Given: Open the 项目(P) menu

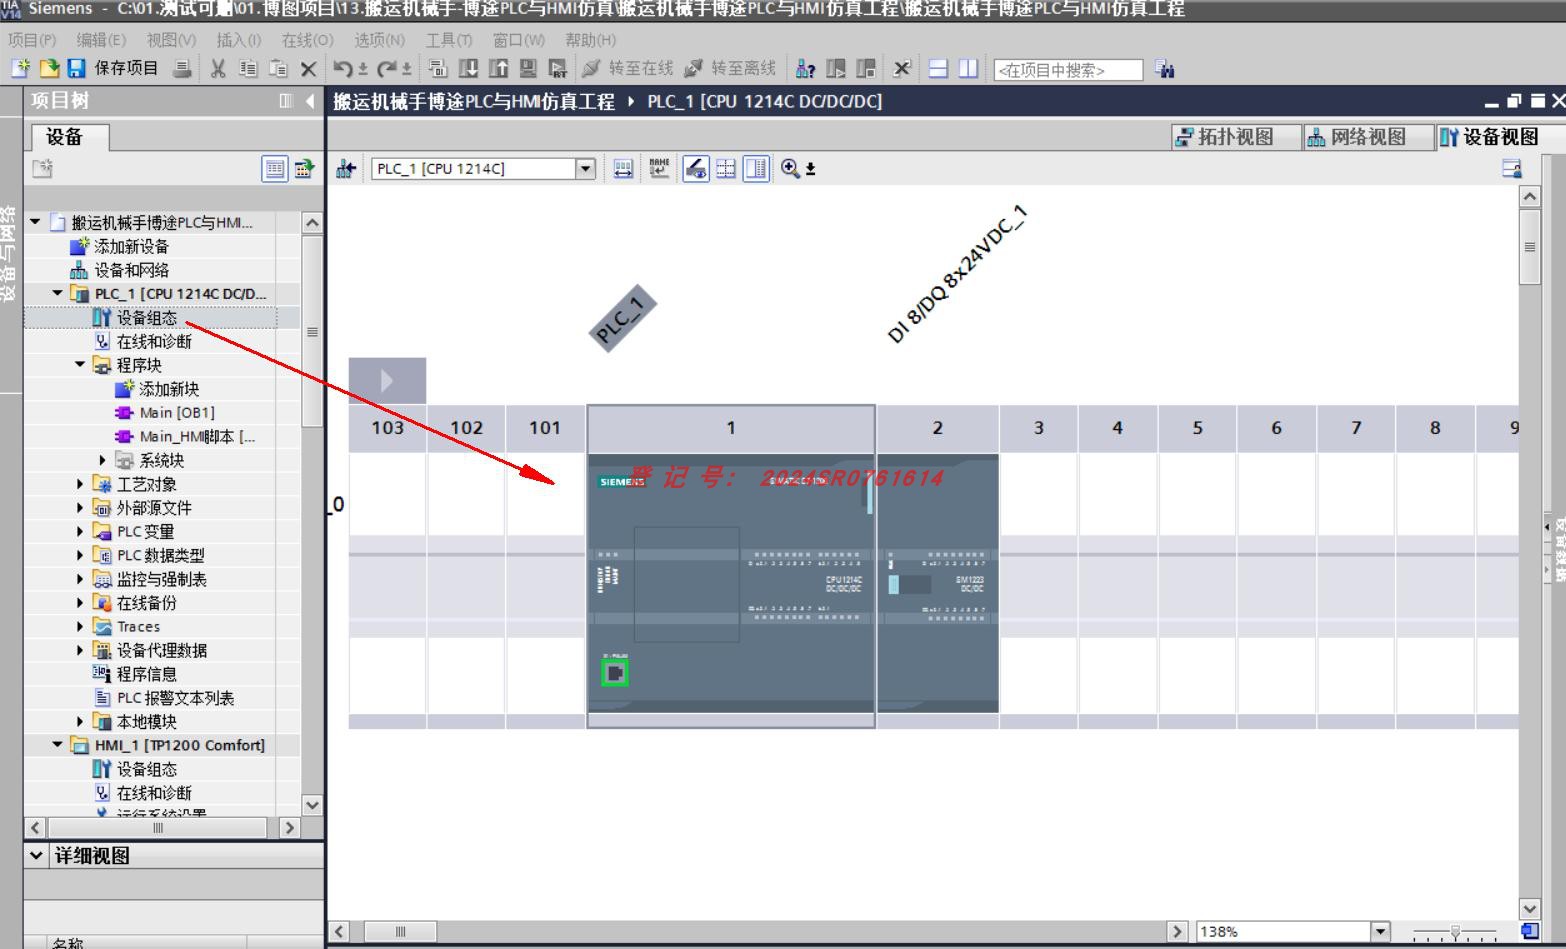Looking at the screenshot, I should 32,40.
